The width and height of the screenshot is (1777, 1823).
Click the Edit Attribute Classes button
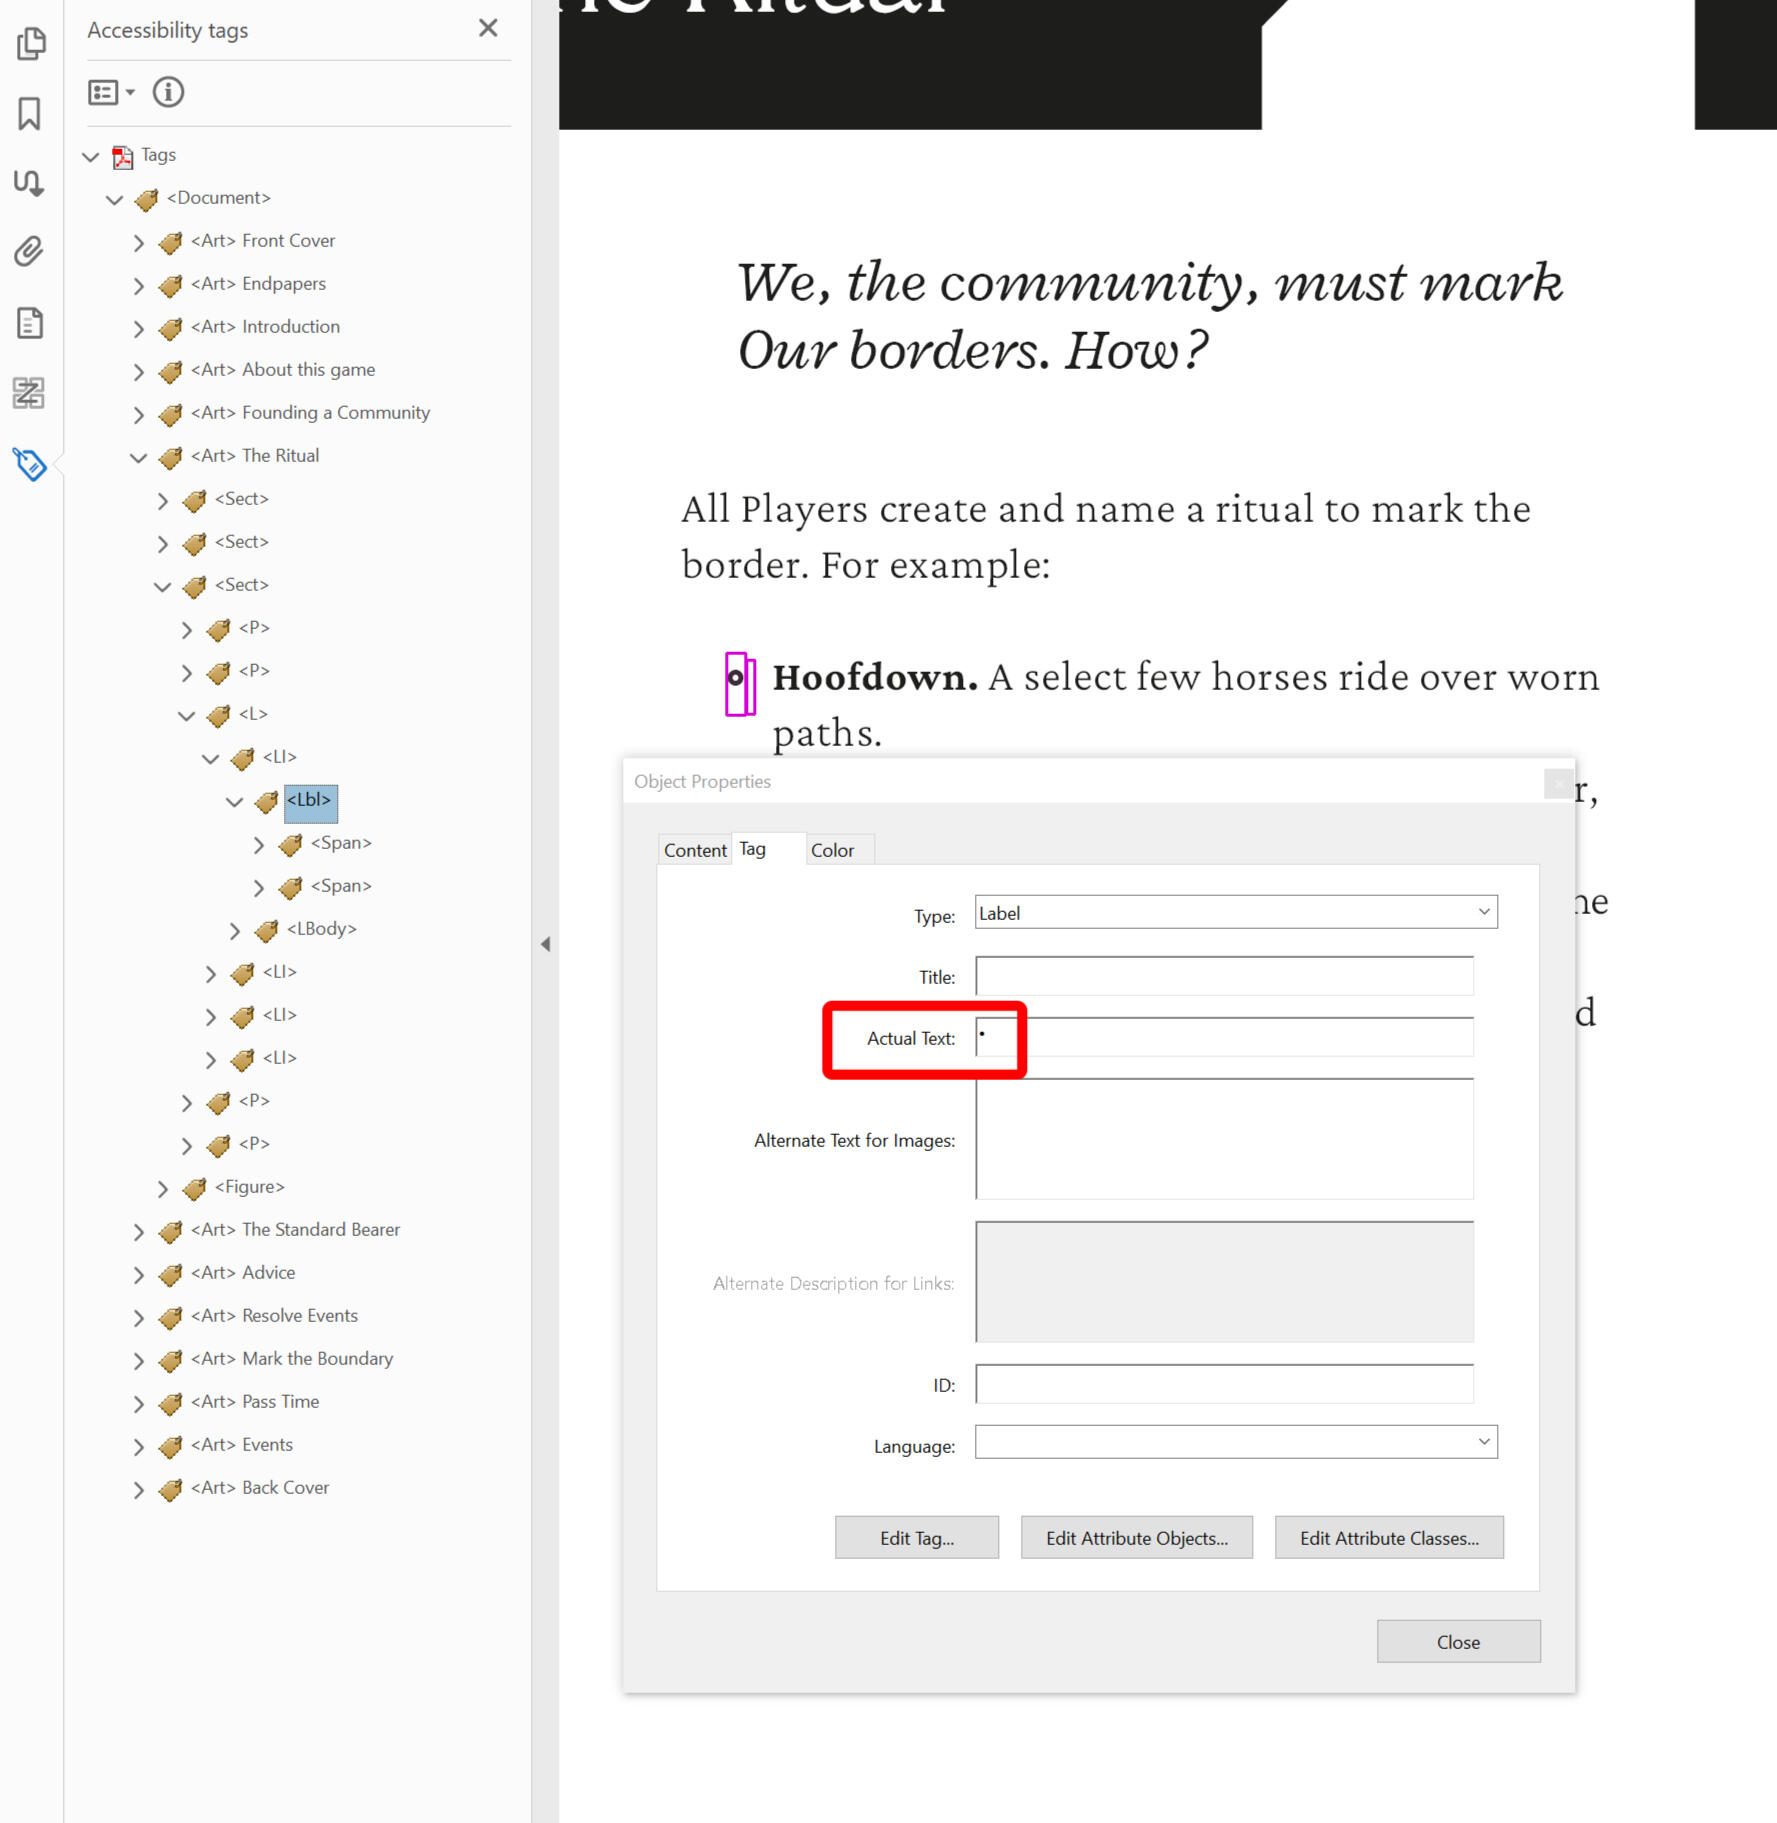(1389, 1537)
